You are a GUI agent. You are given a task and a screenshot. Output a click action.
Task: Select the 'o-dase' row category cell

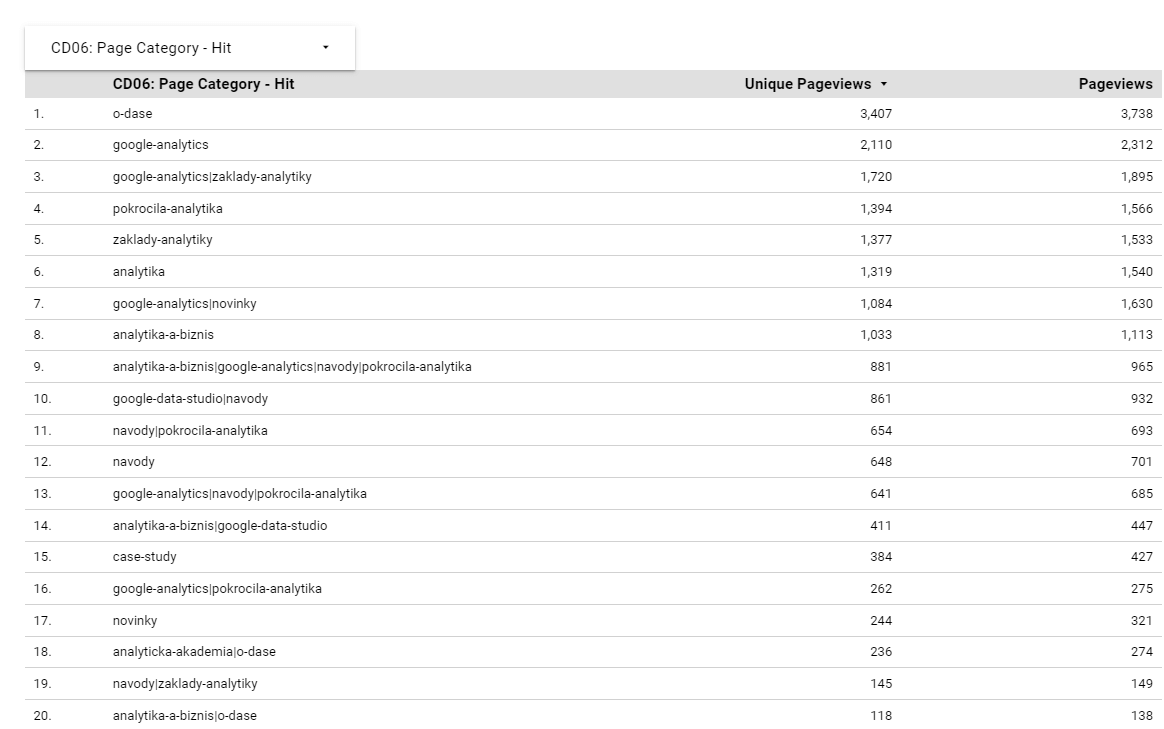click(132, 114)
